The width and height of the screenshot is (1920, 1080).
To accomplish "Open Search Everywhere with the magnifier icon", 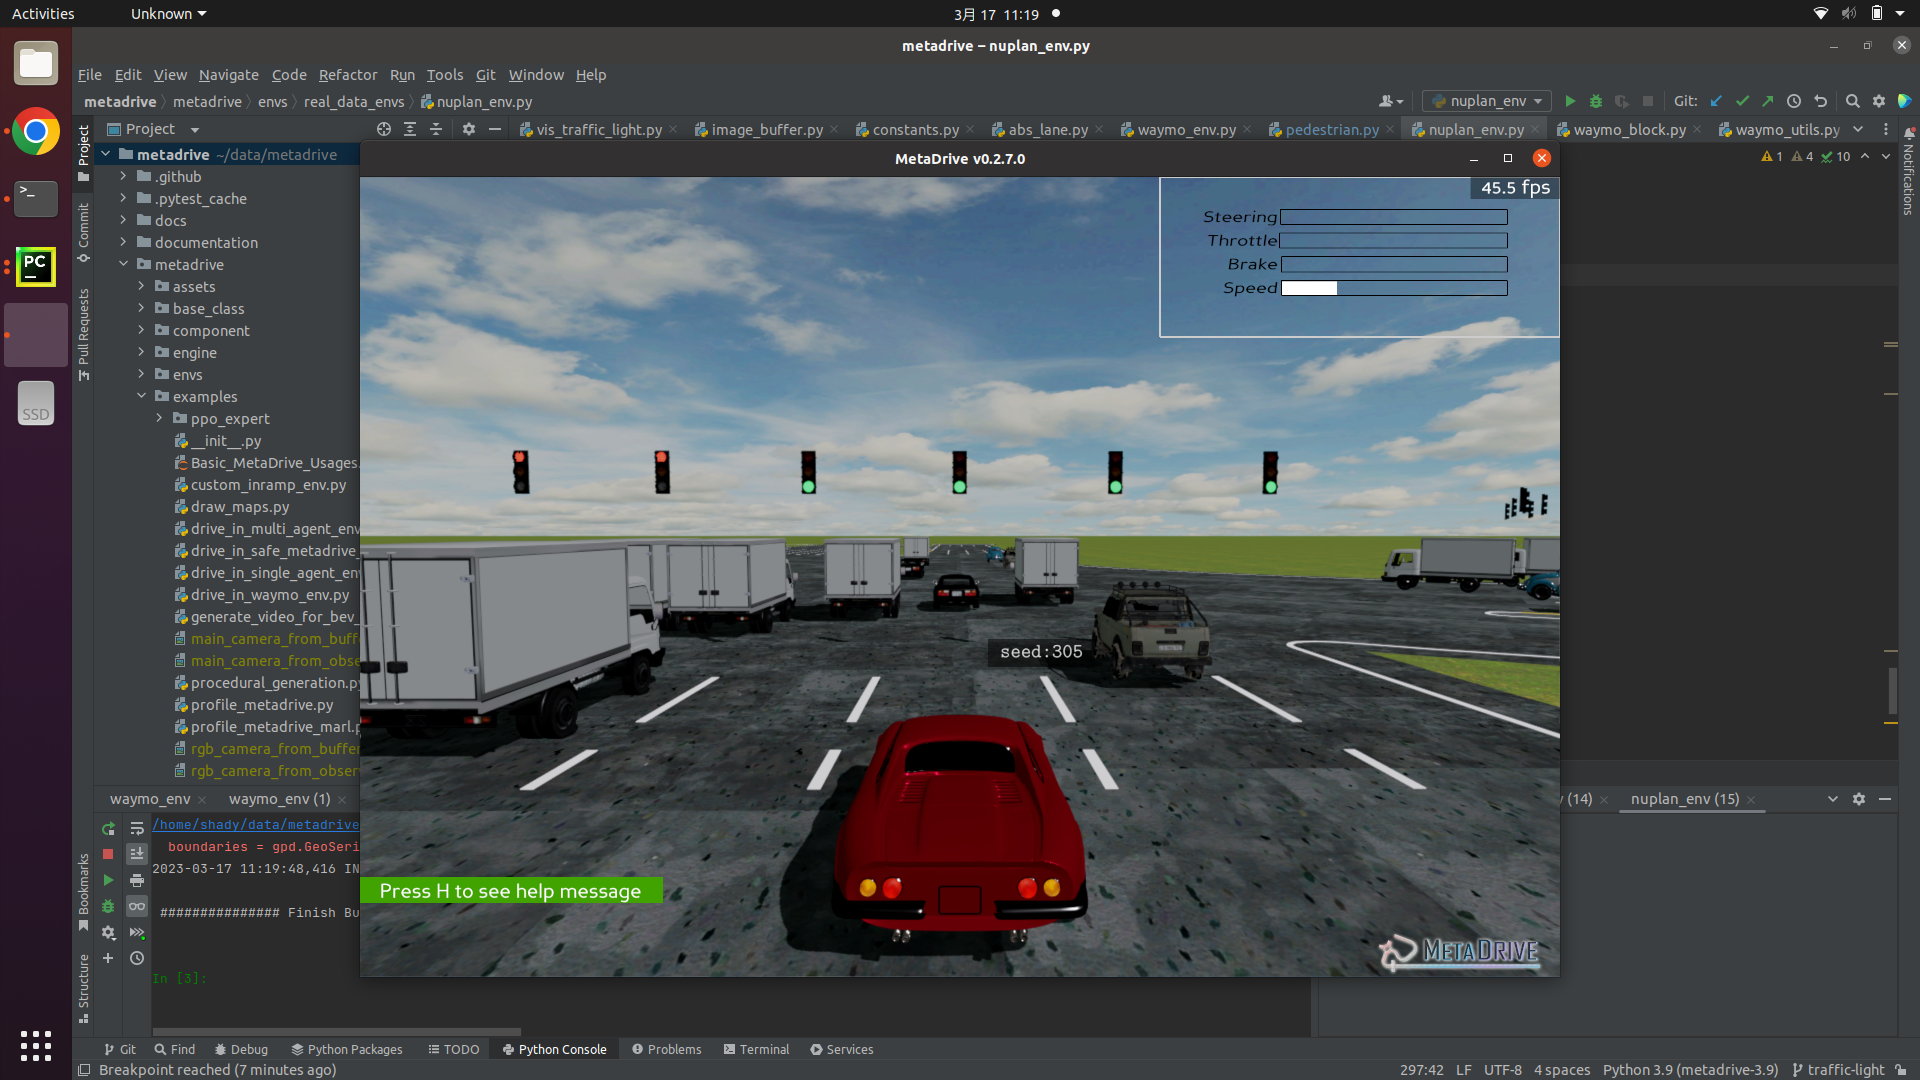I will coord(1852,101).
